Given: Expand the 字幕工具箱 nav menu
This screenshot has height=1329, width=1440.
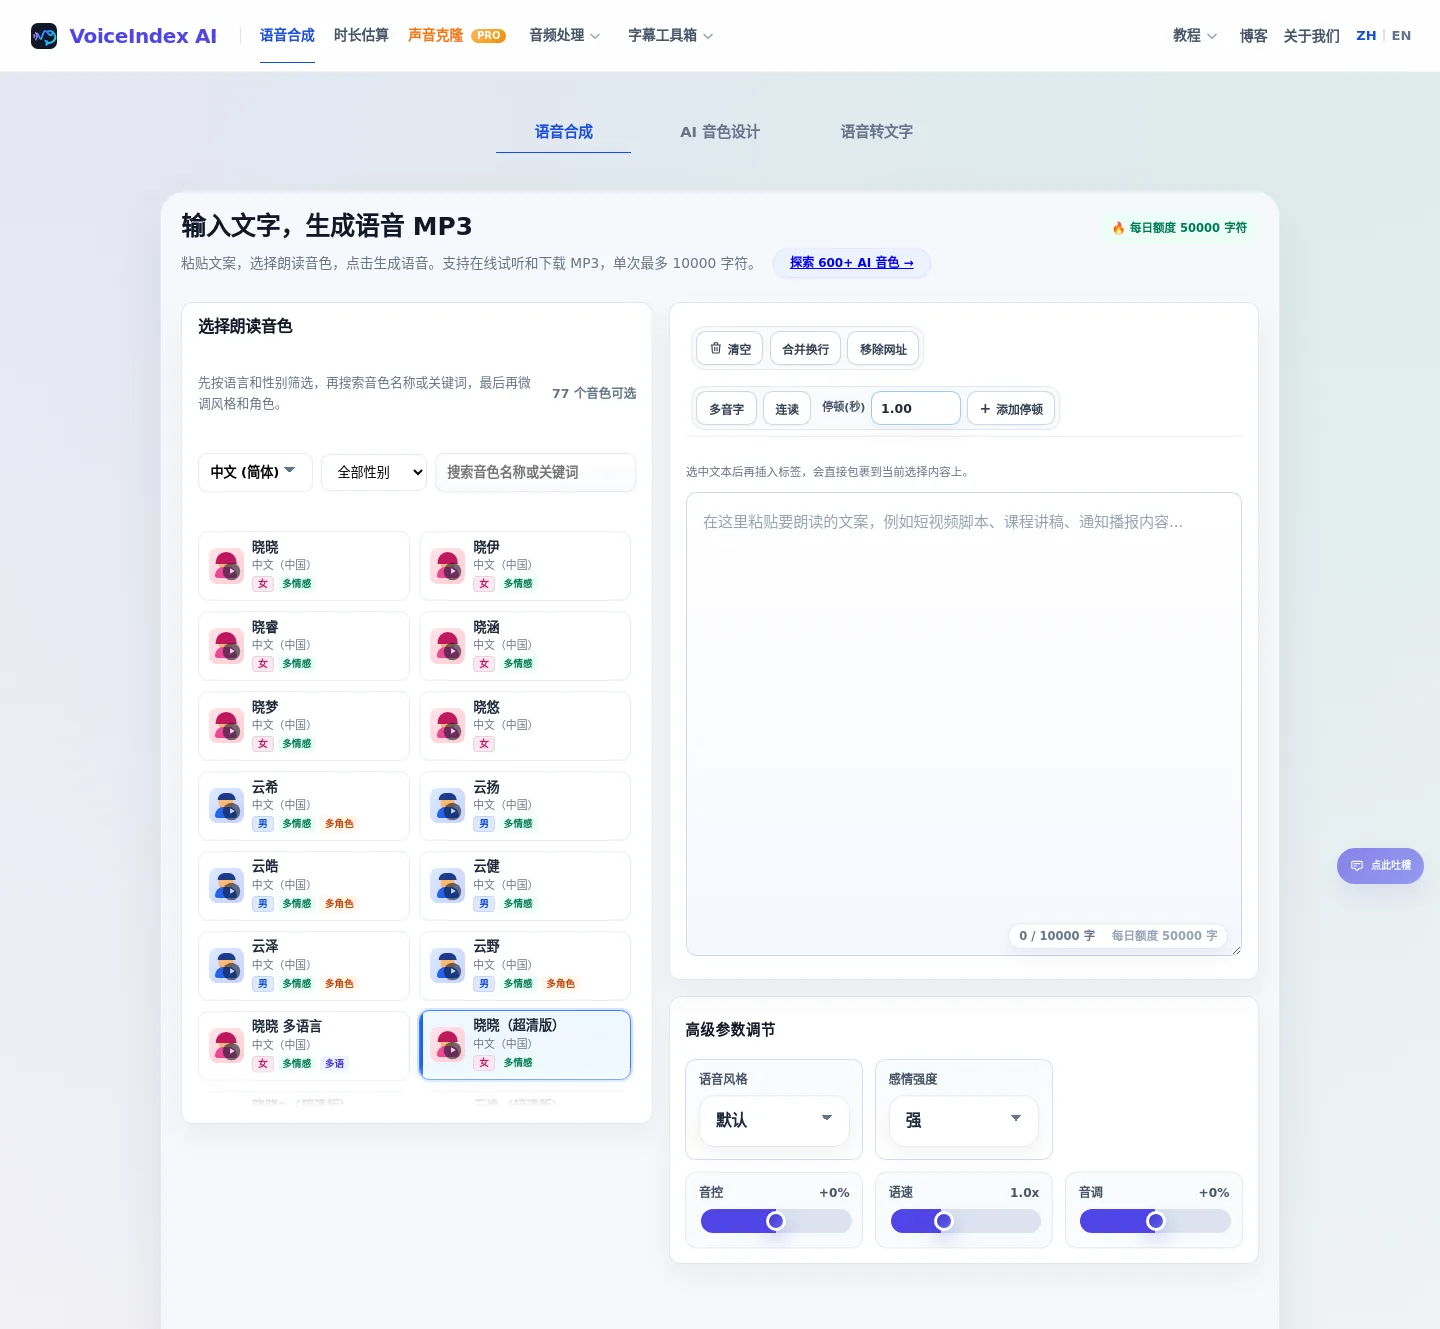Looking at the screenshot, I should pyautogui.click(x=671, y=36).
